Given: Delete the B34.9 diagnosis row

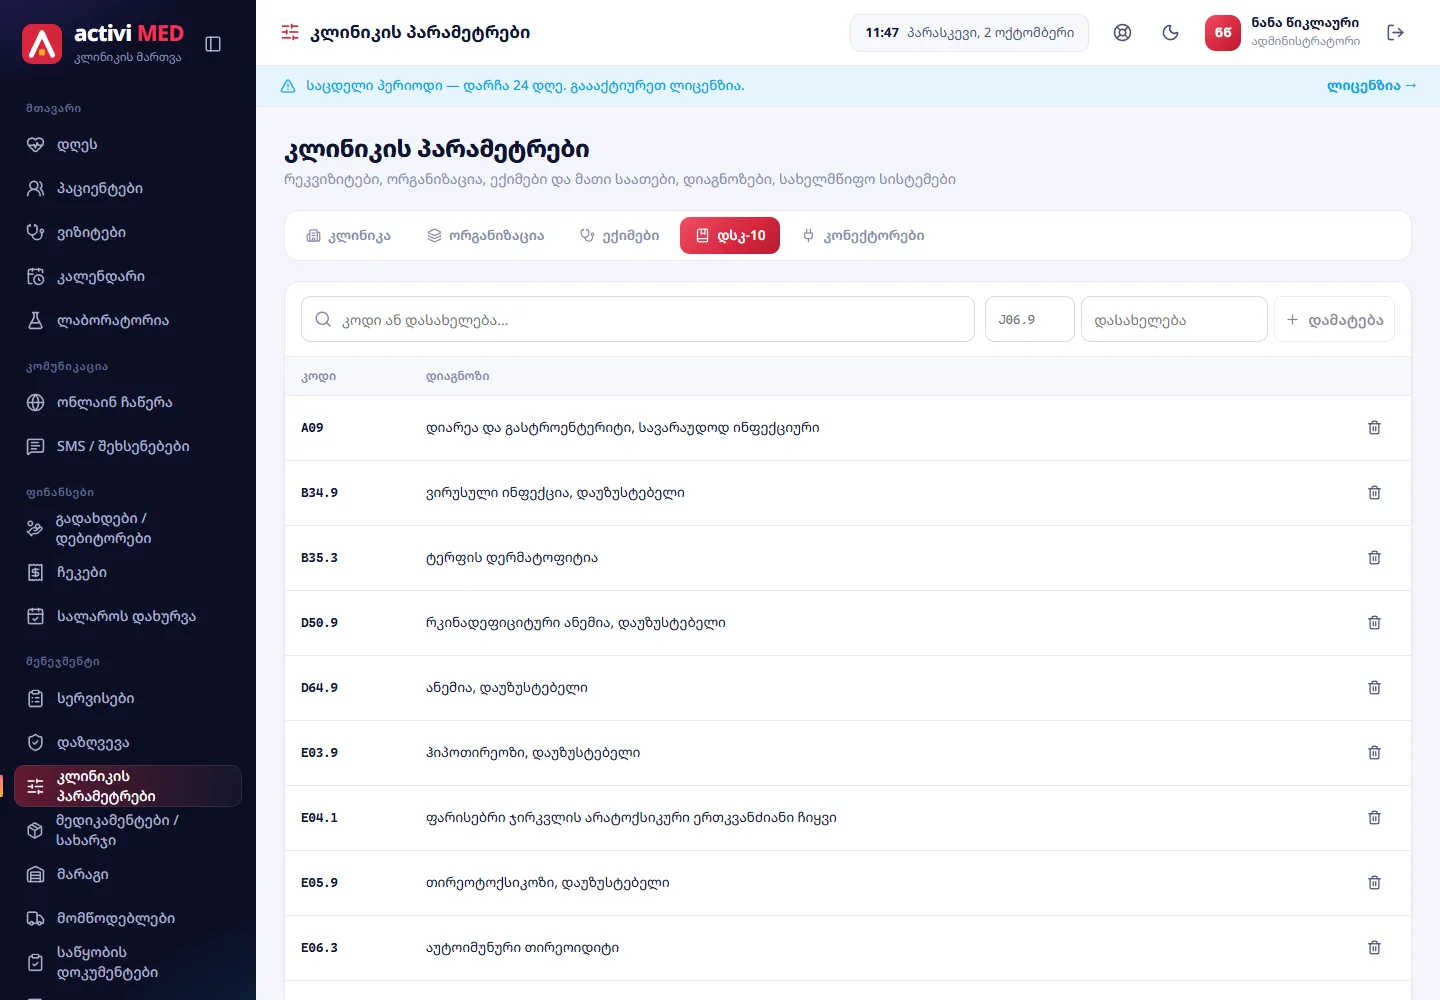Looking at the screenshot, I should pyautogui.click(x=1374, y=493).
